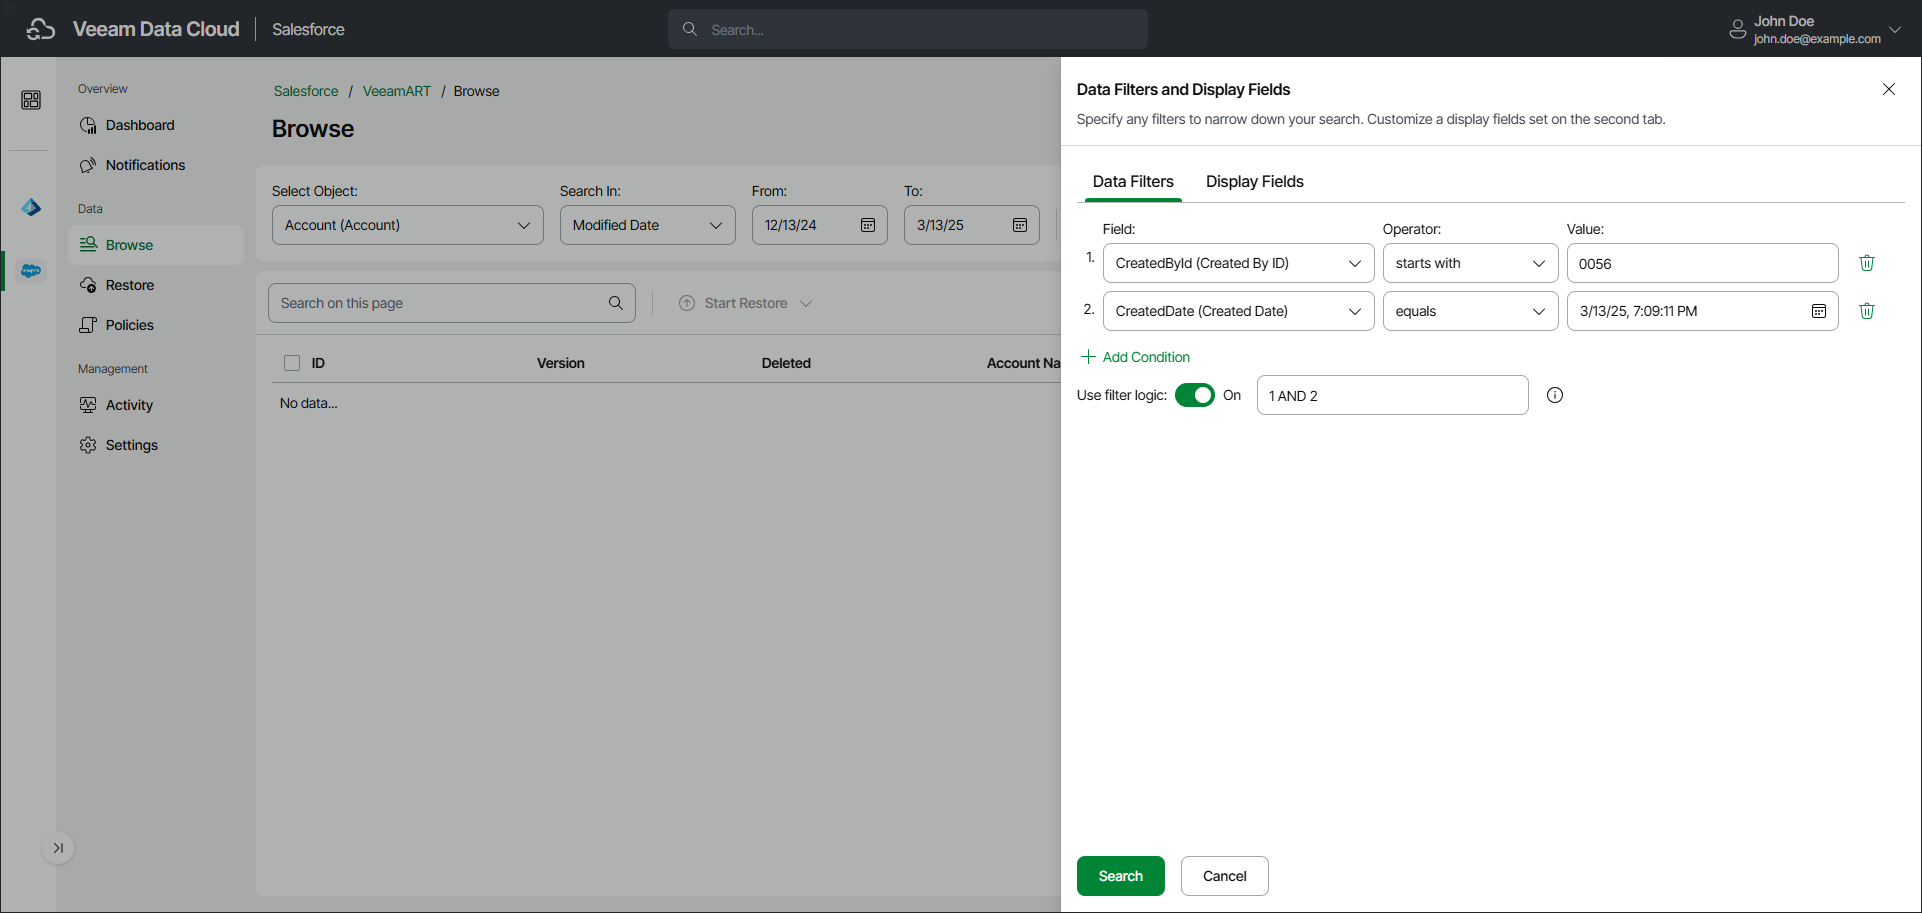
Task: Click Add Condition link
Action: coord(1135,357)
